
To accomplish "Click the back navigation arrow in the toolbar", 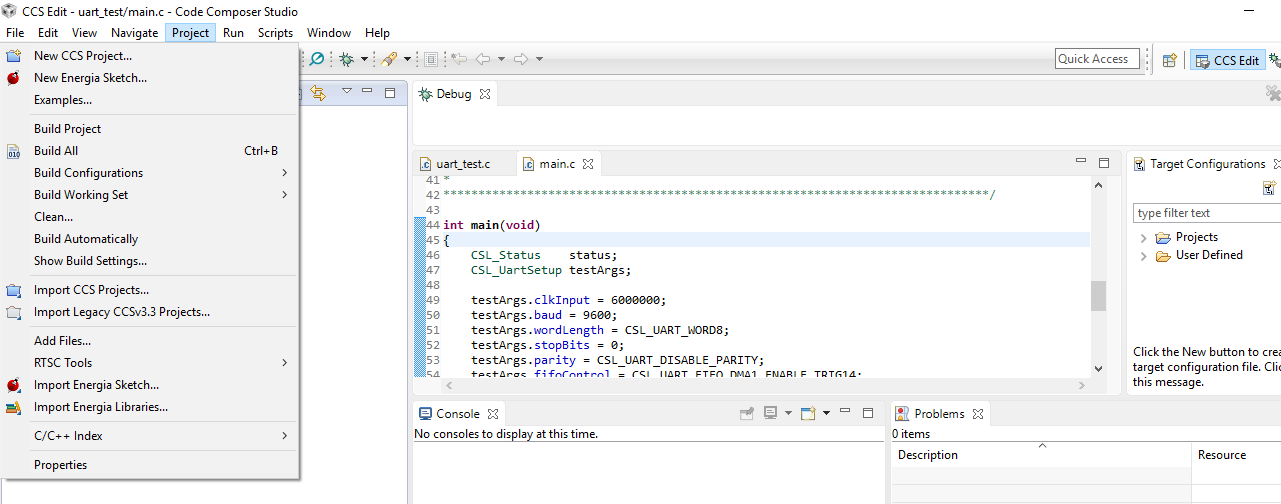I will (483, 59).
